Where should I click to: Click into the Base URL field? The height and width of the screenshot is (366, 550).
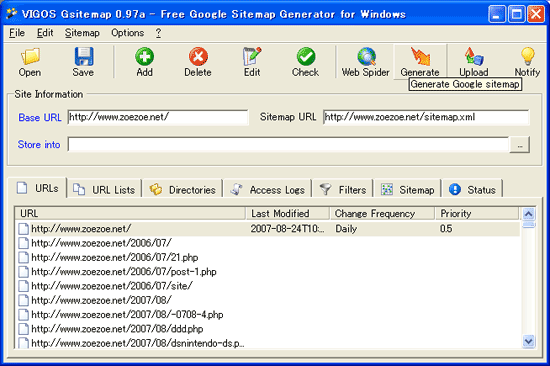(158, 117)
